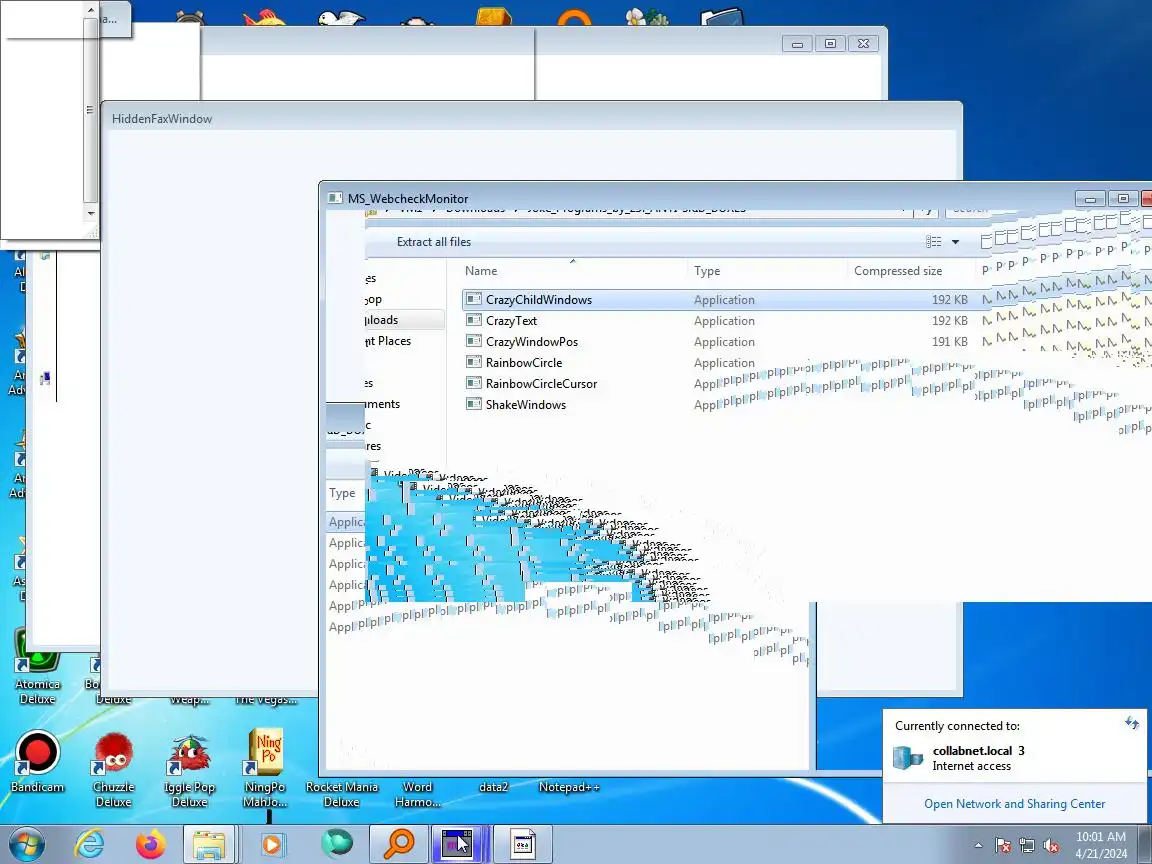Open the clock showing 10:01 AM
The image size is (1152, 864).
tap(1101, 845)
